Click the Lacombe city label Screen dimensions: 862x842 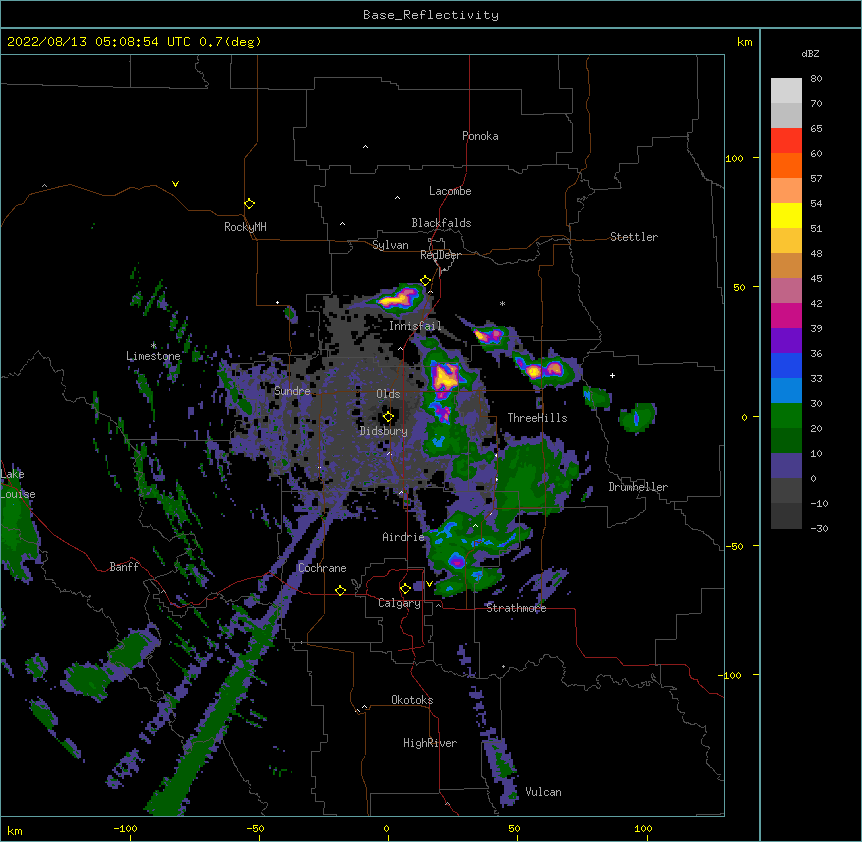tap(450, 191)
